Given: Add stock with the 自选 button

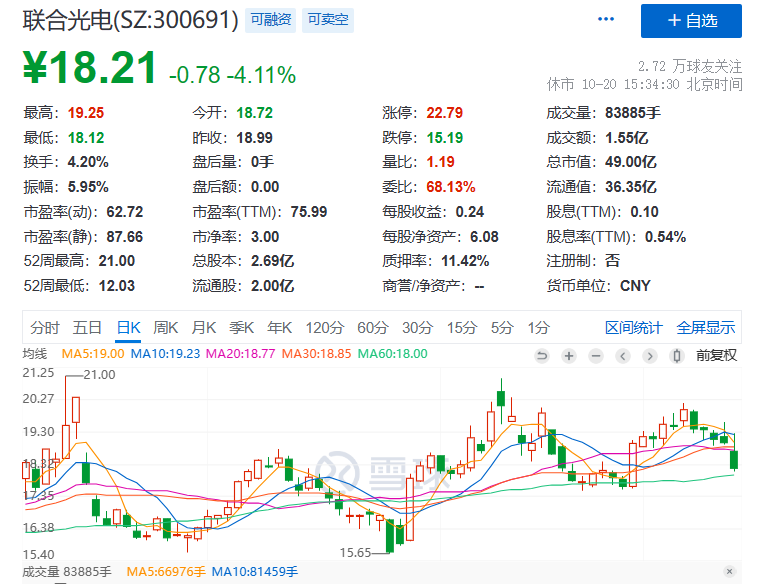Looking at the screenshot, I should pos(691,21).
